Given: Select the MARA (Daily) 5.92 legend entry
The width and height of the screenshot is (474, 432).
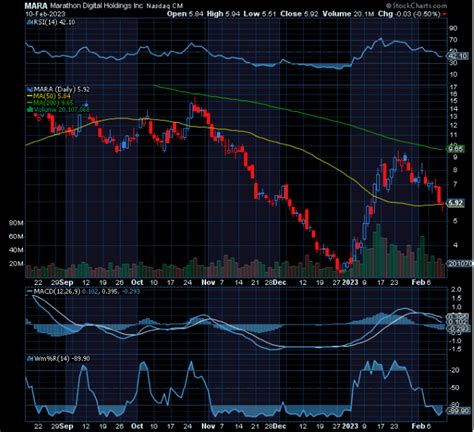Looking at the screenshot, I should point(61,89).
